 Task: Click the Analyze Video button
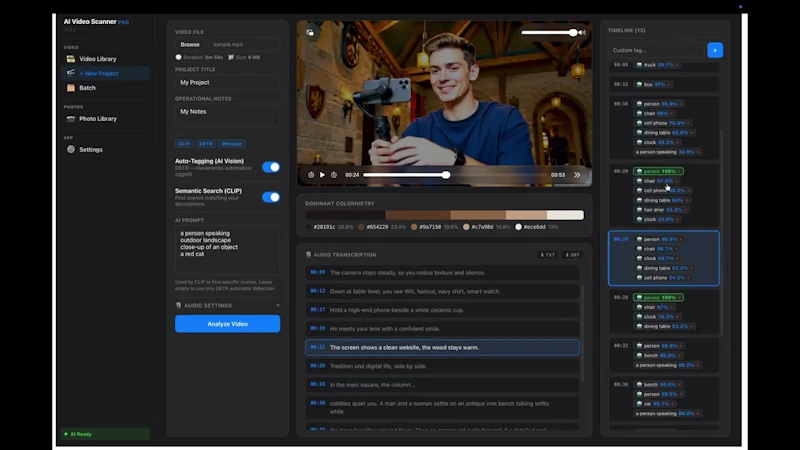(227, 324)
